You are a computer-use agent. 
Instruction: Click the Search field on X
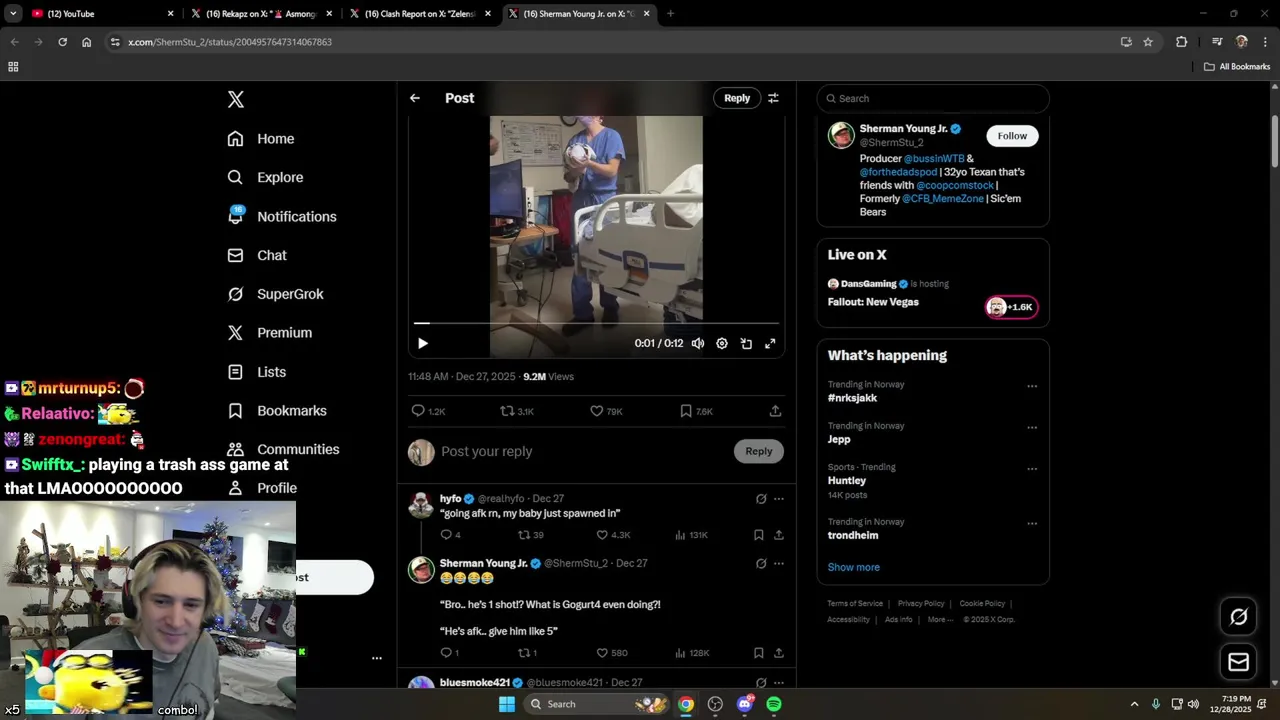point(933,98)
